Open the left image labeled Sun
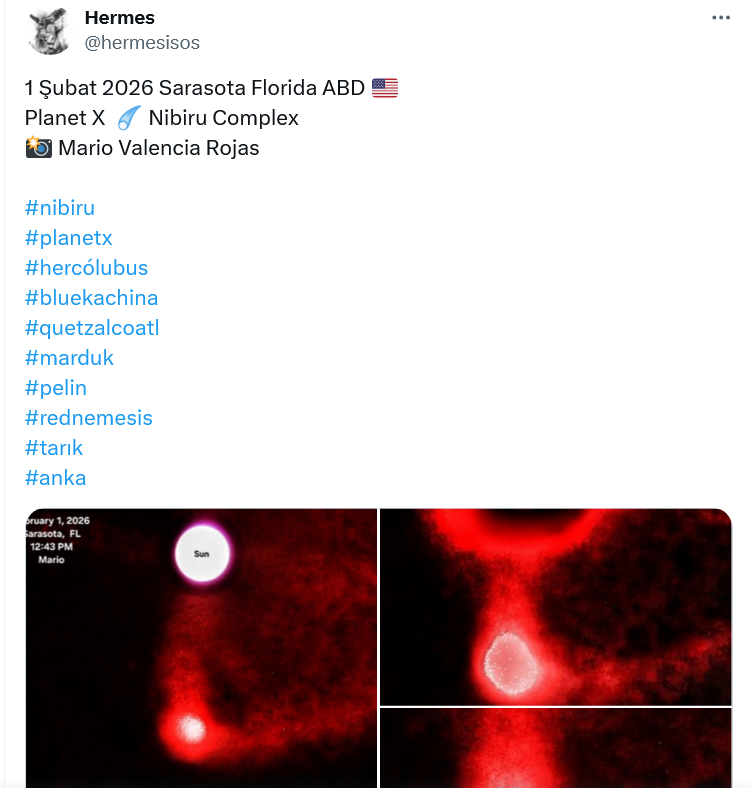Screen dimensions: 751x788 click(x=201, y=648)
